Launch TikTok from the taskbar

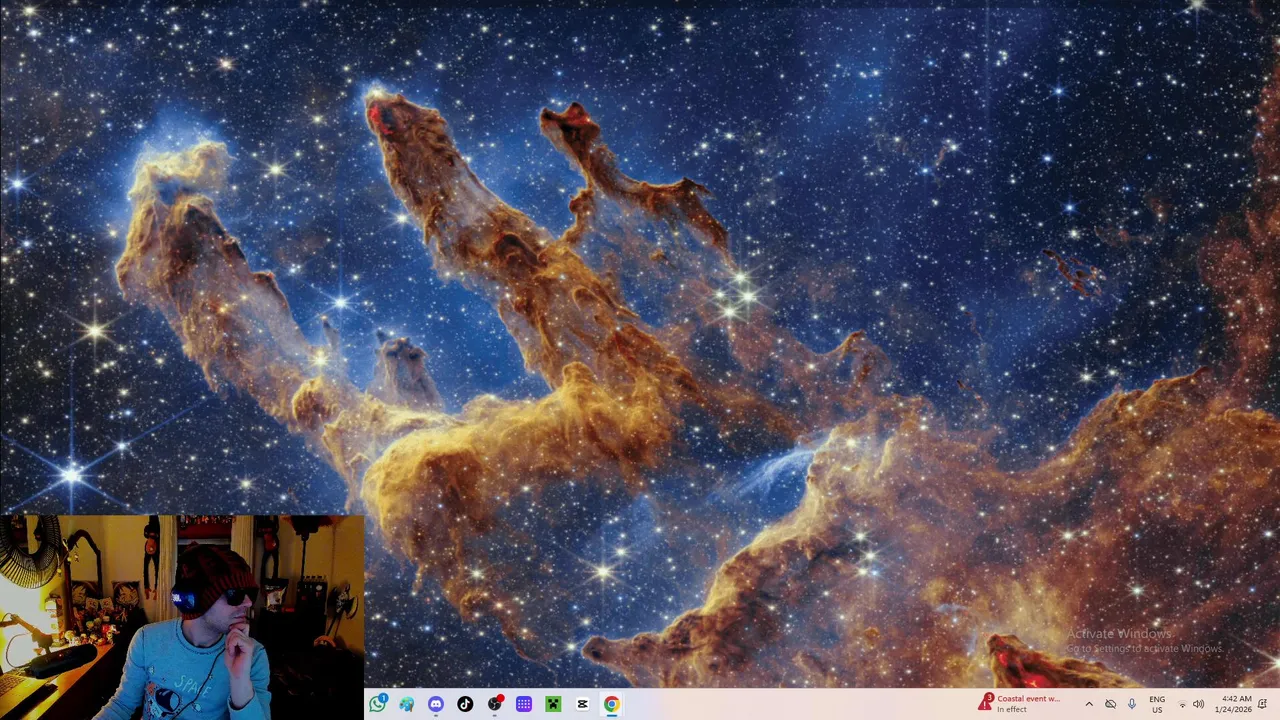tap(465, 704)
